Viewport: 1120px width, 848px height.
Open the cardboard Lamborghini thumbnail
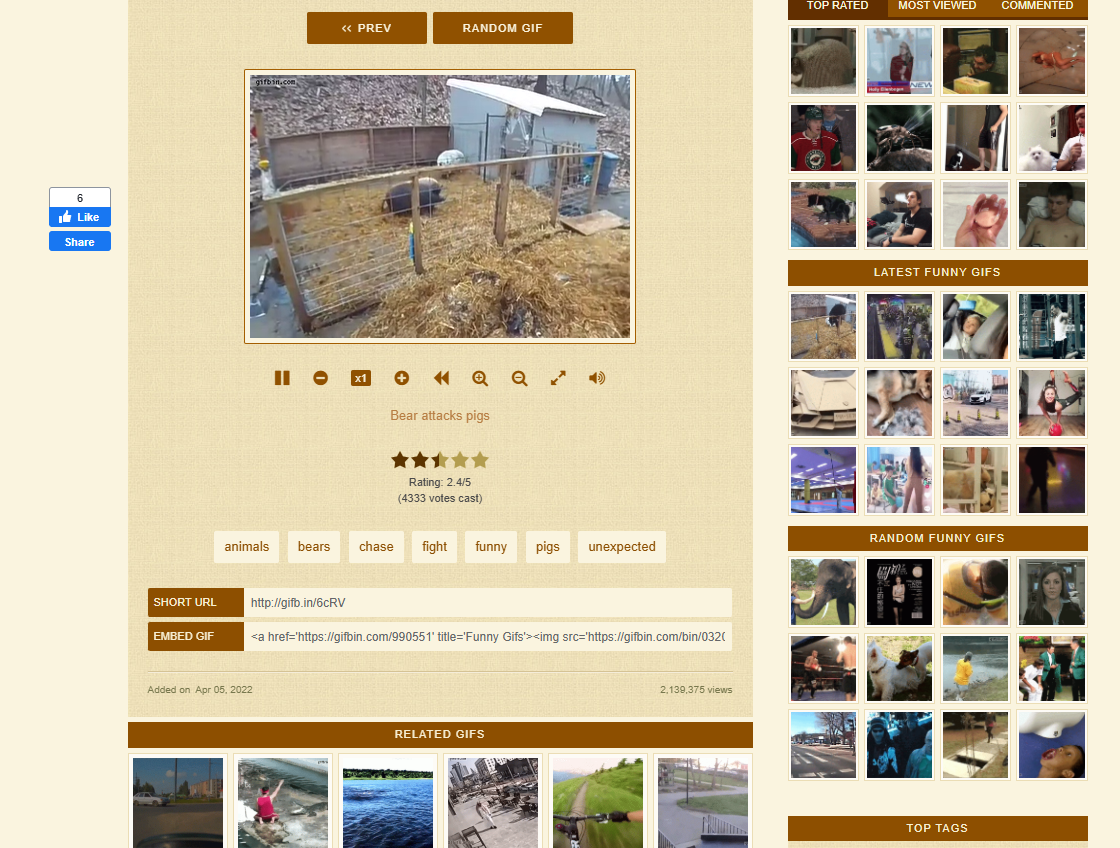(824, 403)
